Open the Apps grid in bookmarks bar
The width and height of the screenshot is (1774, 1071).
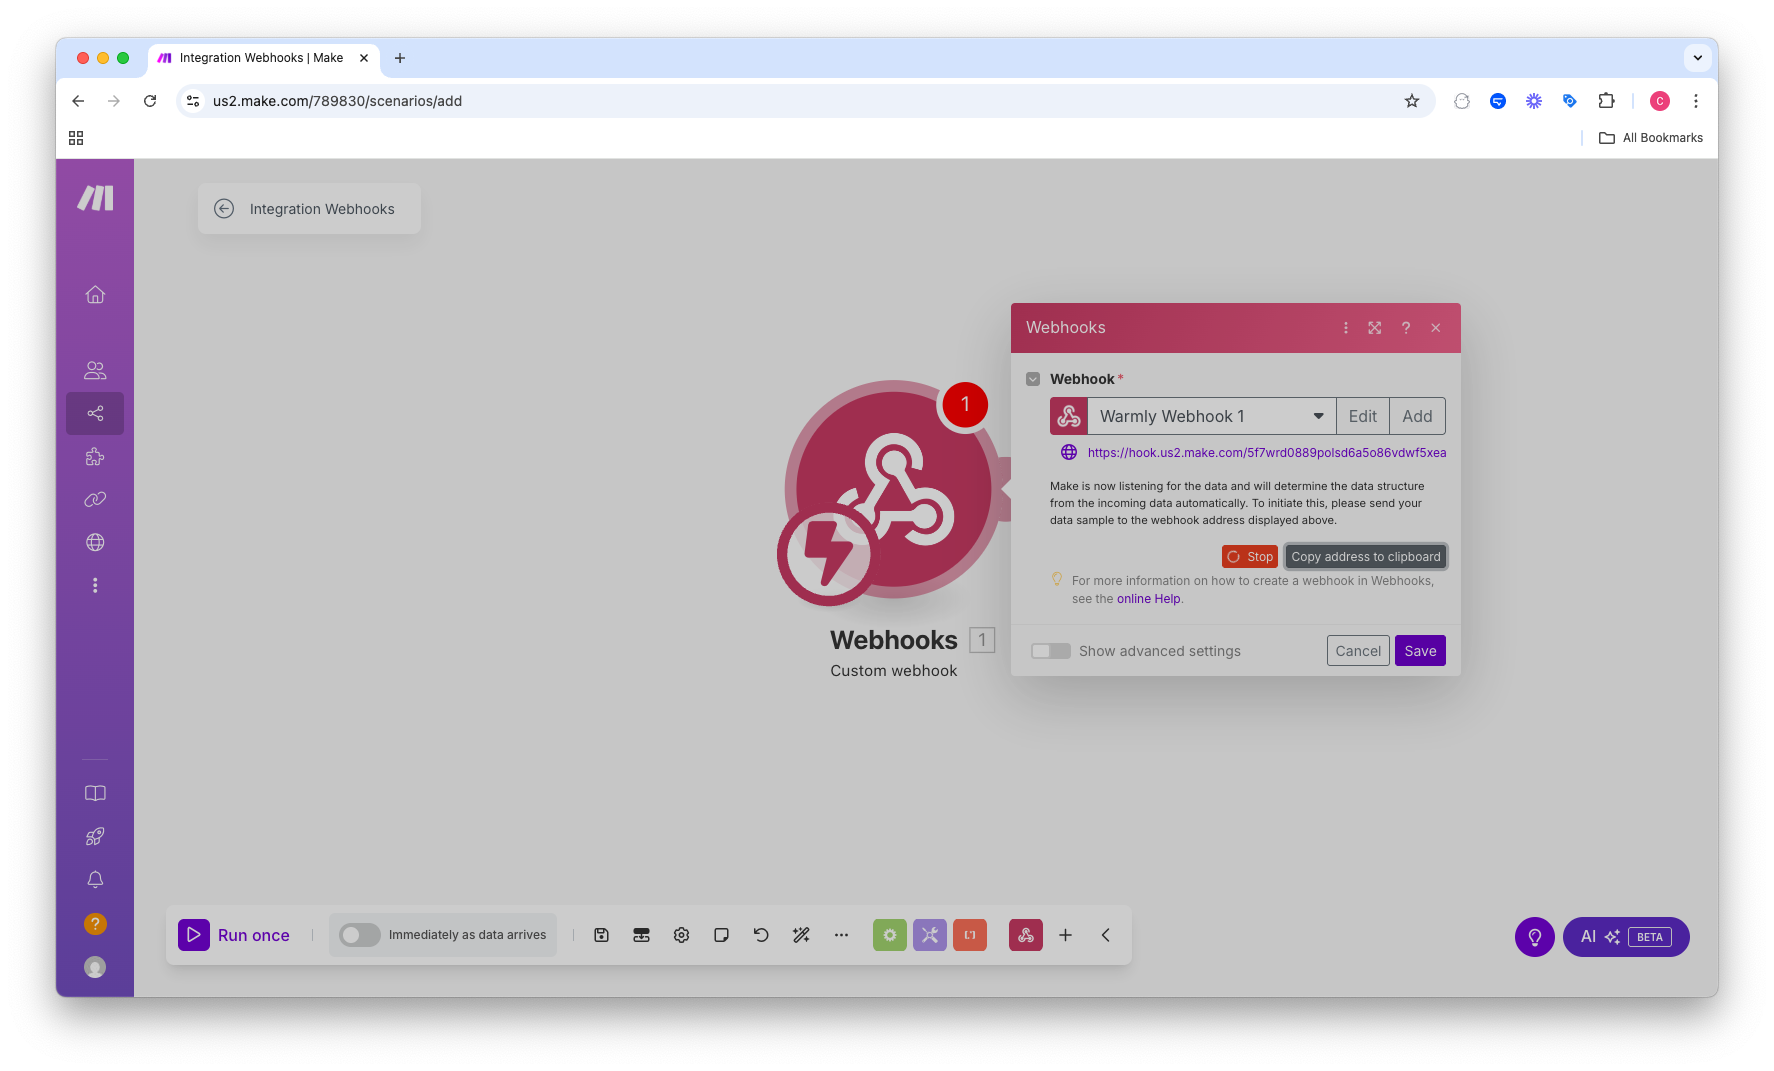pyautogui.click(x=76, y=138)
